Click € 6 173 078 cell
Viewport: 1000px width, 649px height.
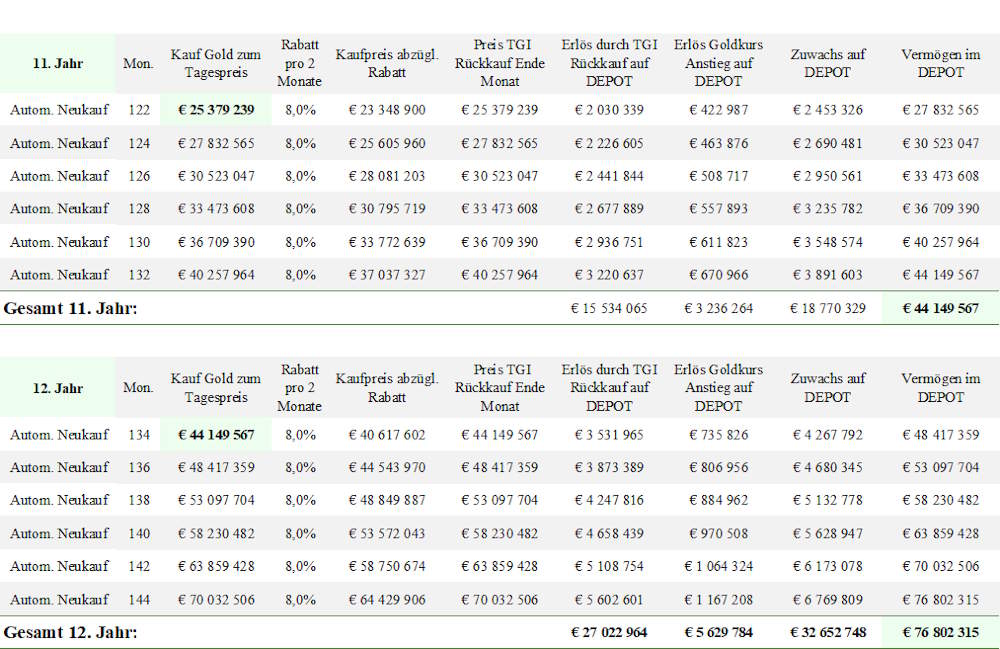[x=828, y=566]
